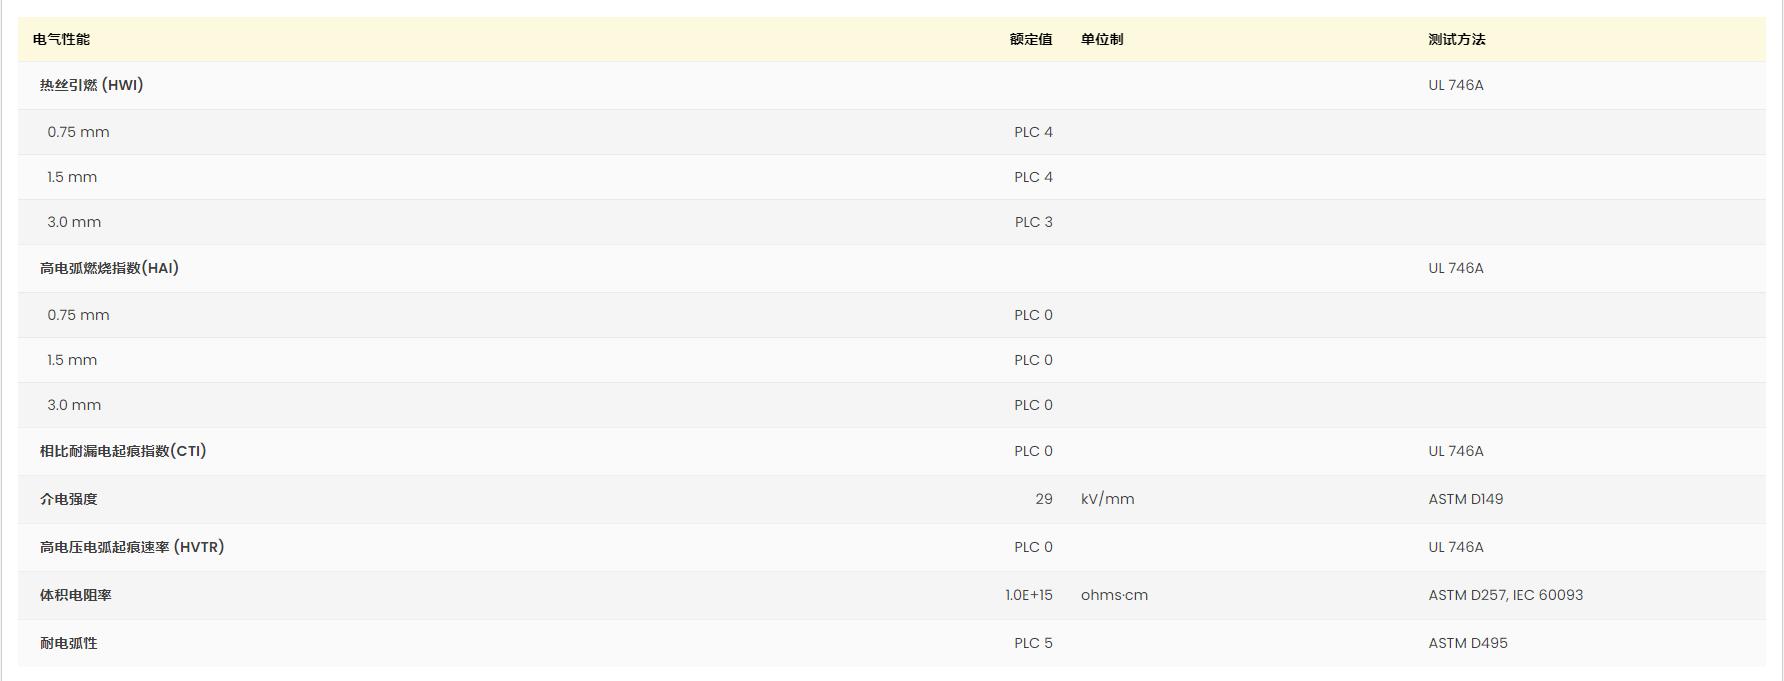Click the 测试方法 column header
This screenshot has height=681, width=1784.
coord(1456,39)
